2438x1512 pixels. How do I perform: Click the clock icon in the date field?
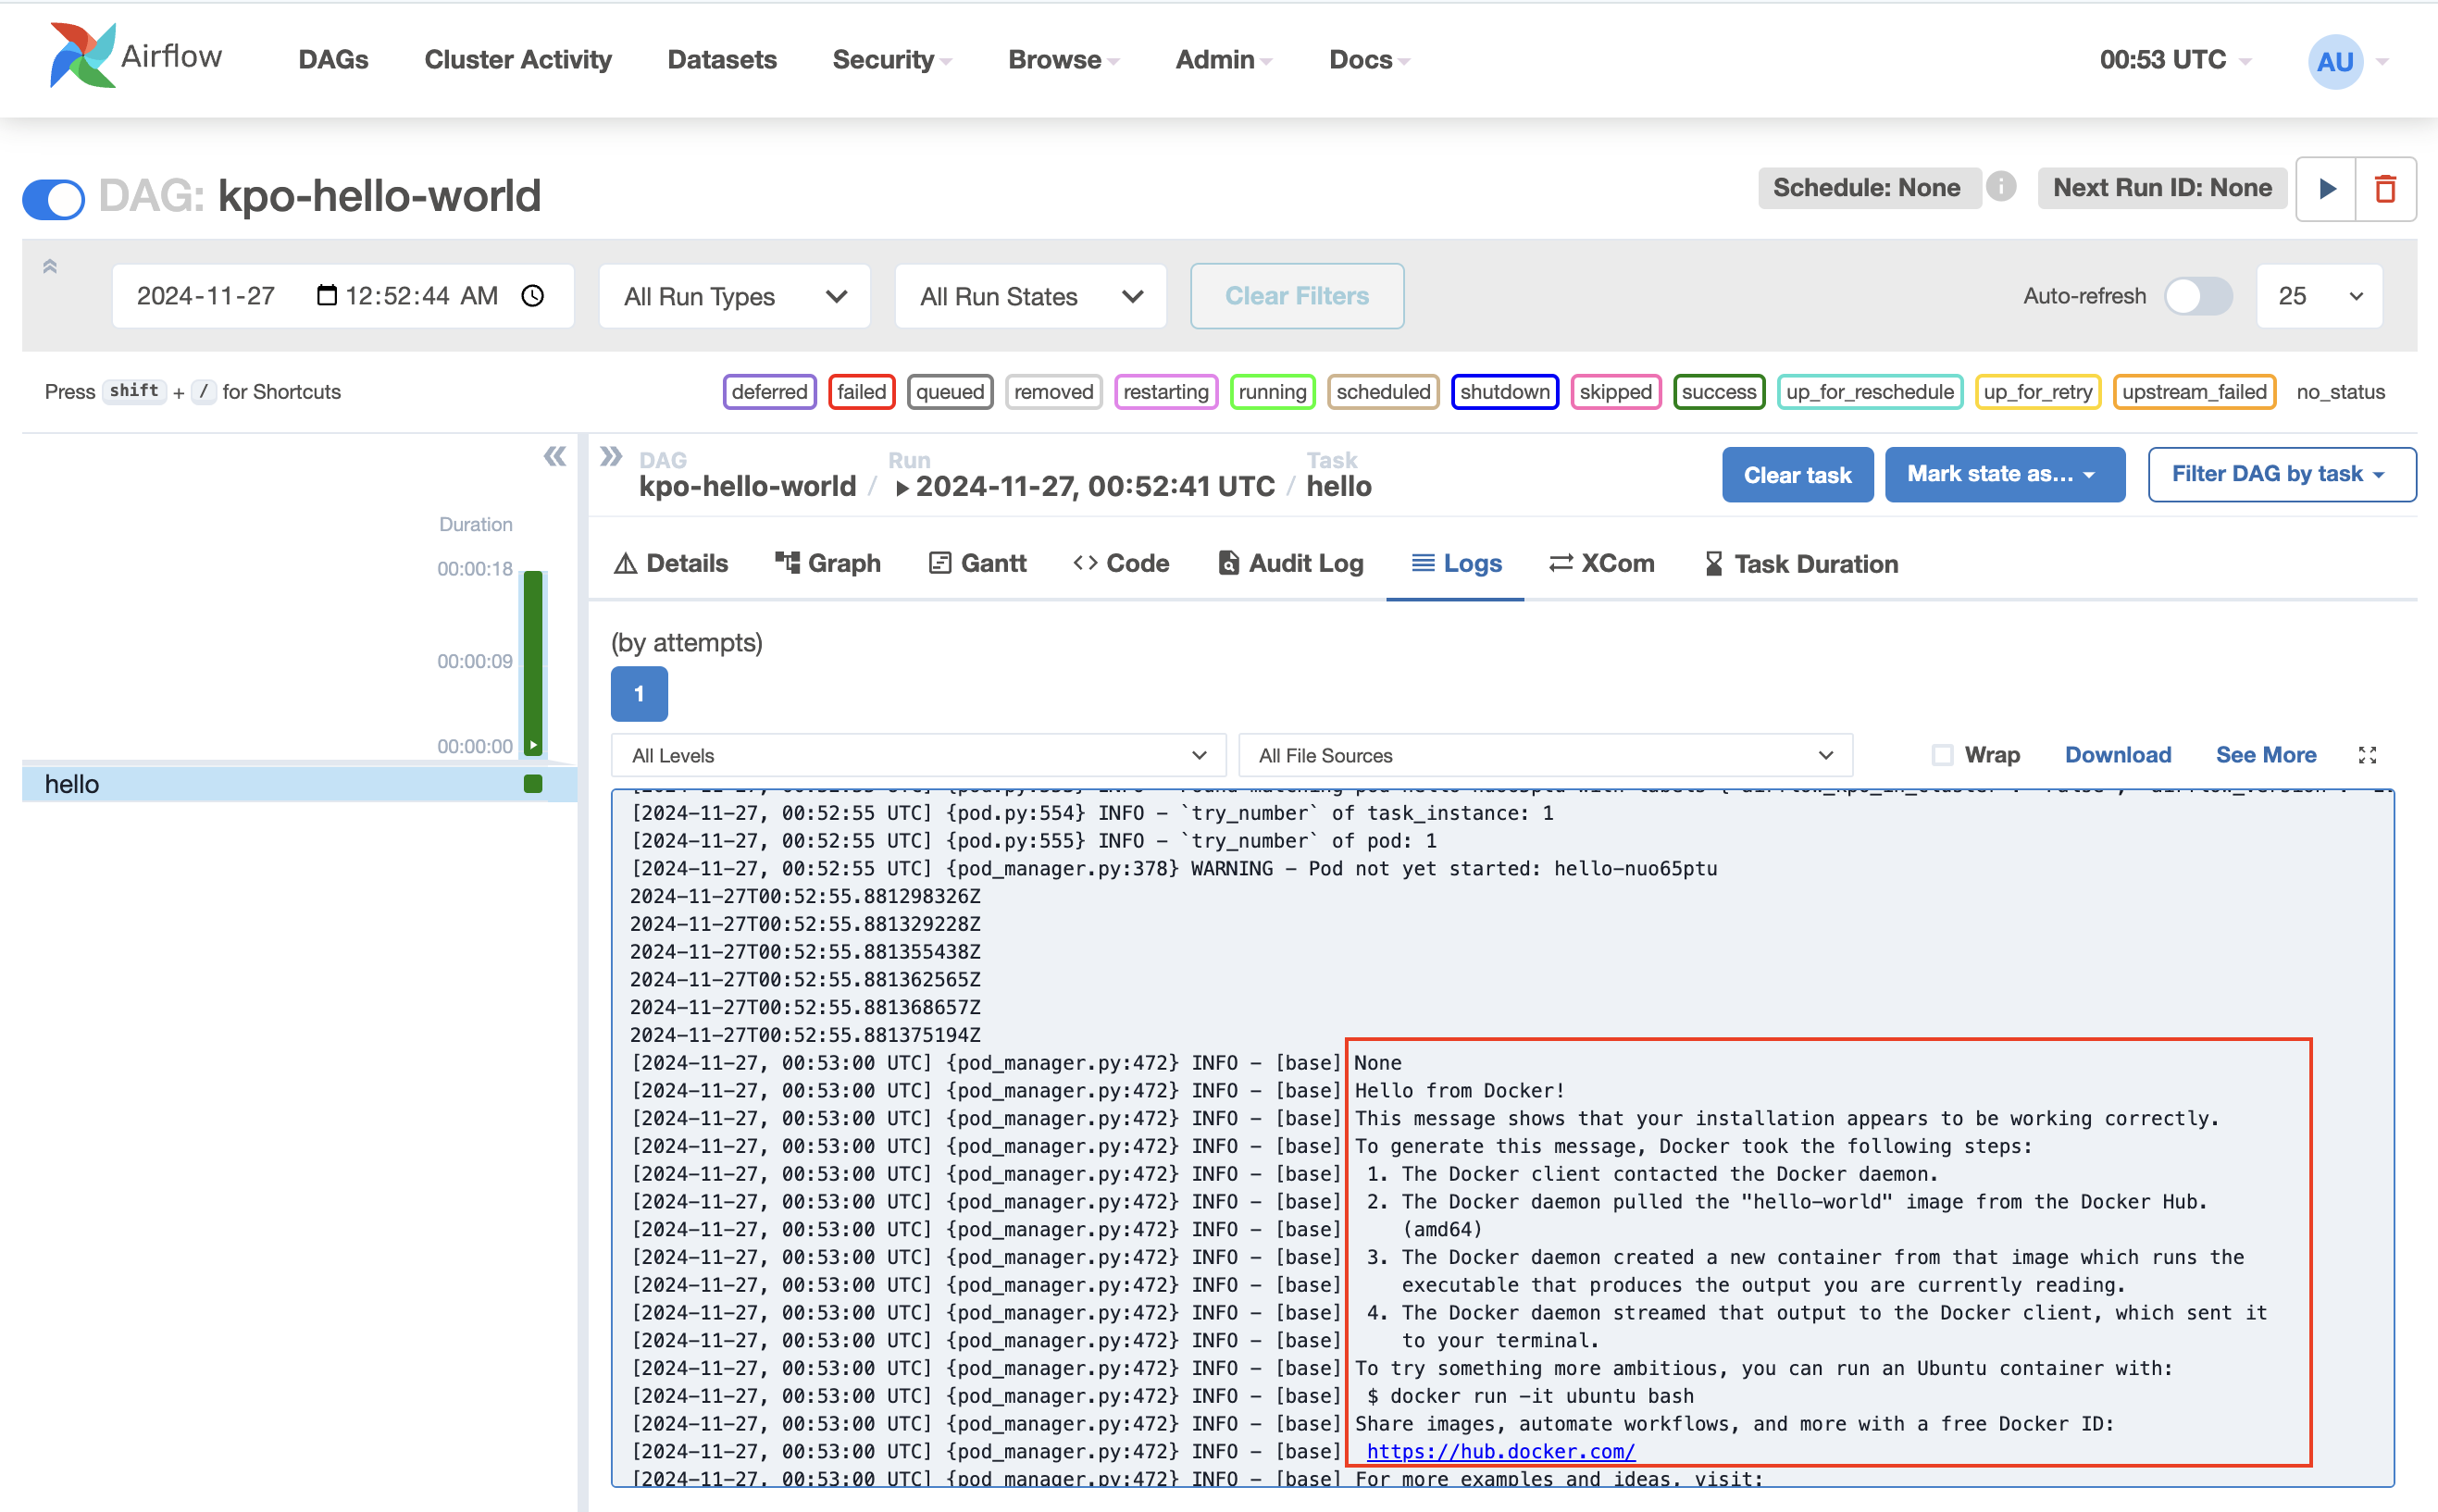pos(533,295)
